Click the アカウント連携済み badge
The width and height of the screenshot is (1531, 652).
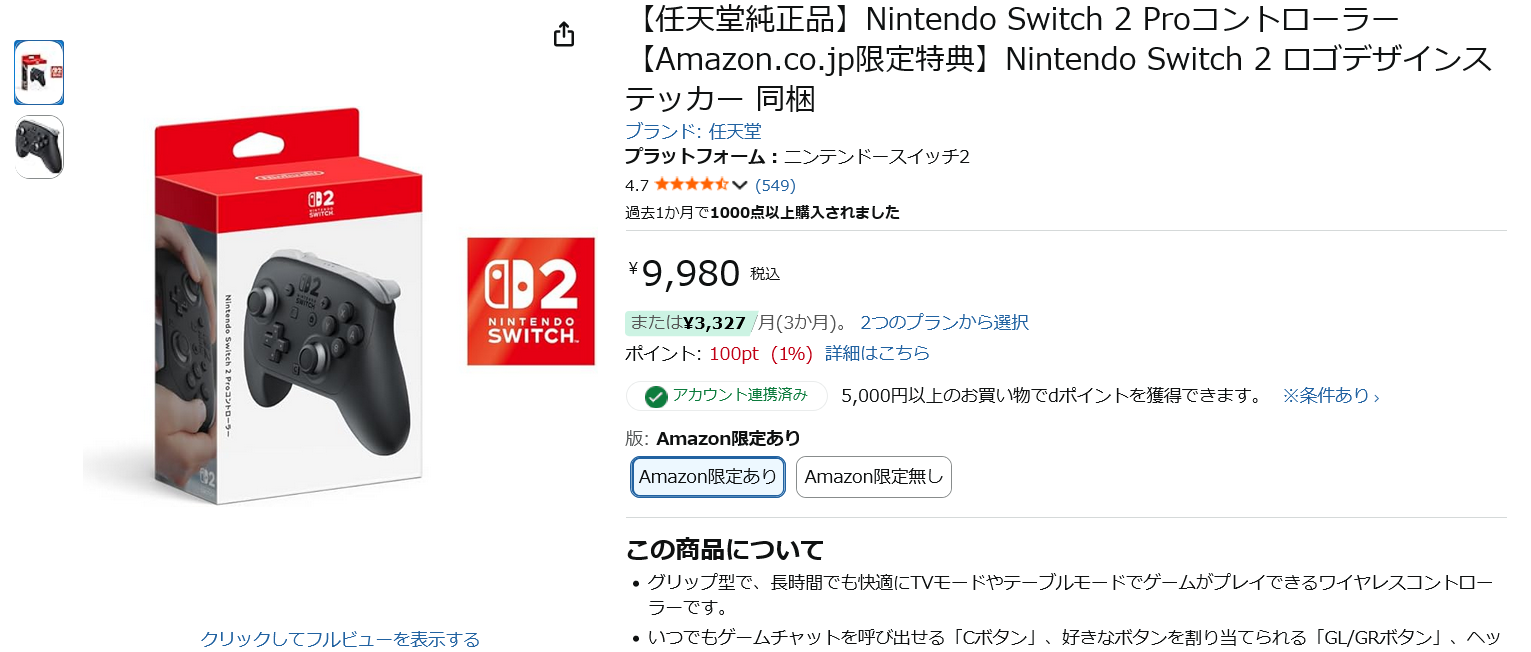tap(740, 395)
